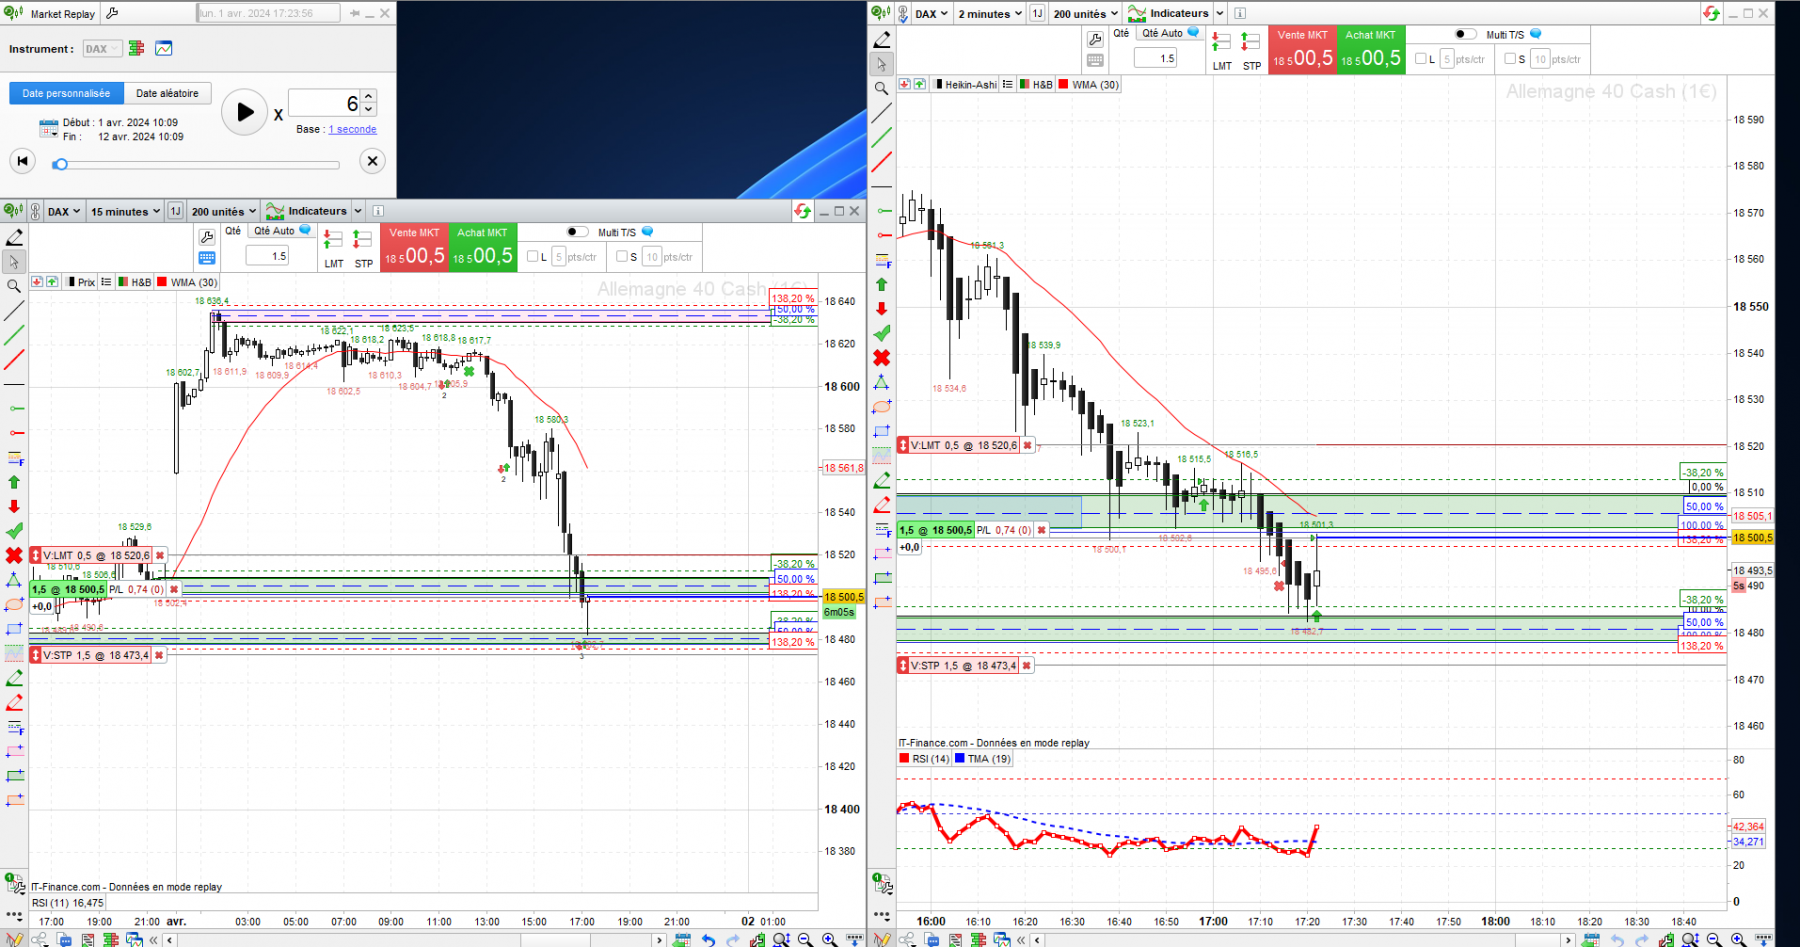Select magnifier zoom tool in 15-minute chart
Image resolution: width=1800 pixels, height=947 pixels.
14,286
